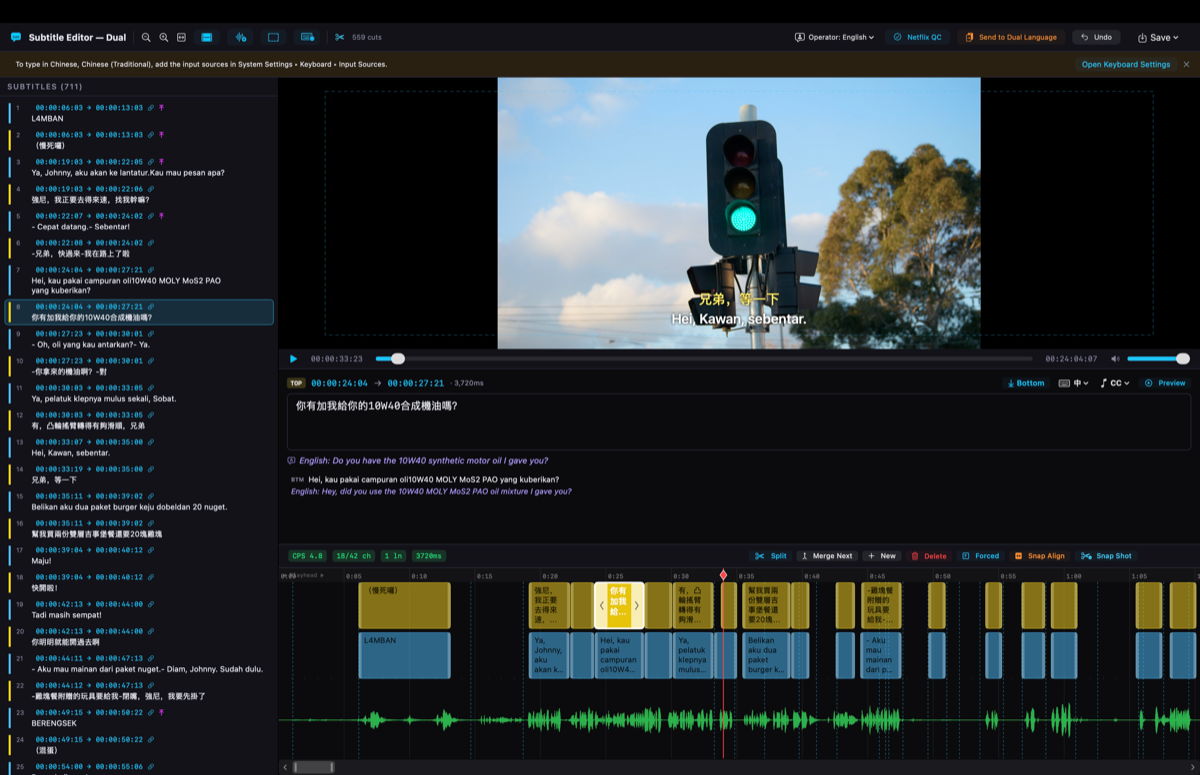Click the TOP track badge
This screenshot has width=1200, height=775.
pyautogui.click(x=296, y=383)
